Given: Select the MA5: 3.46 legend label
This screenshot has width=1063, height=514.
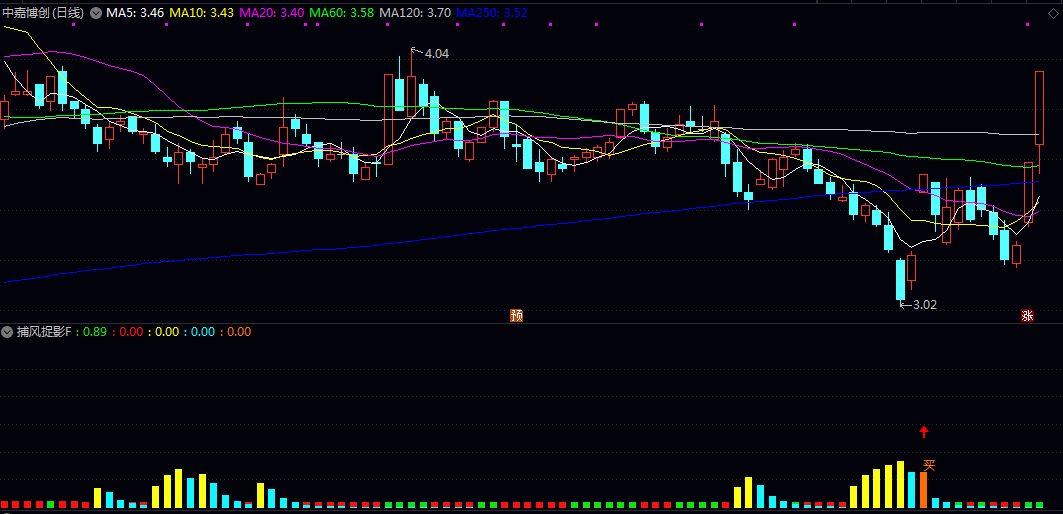Looking at the screenshot, I should [x=135, y=12].
